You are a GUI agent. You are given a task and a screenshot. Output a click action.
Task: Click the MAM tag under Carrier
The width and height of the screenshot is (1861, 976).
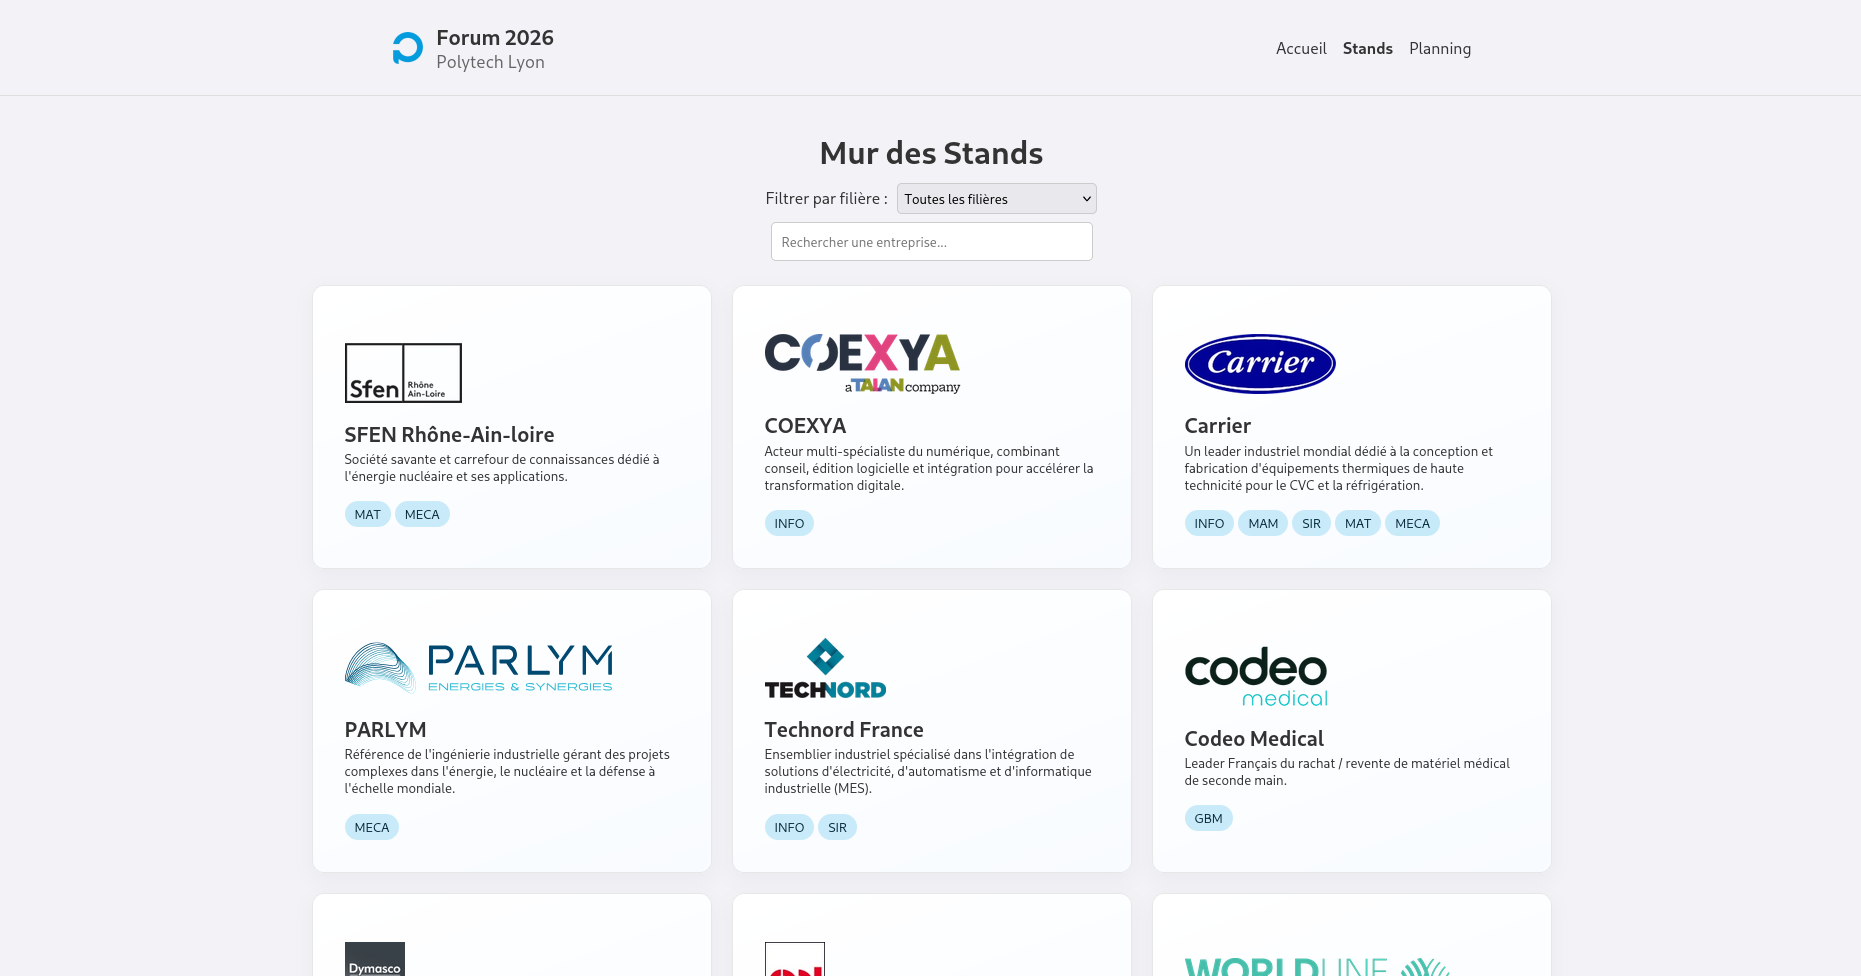tap(1262, 522)
